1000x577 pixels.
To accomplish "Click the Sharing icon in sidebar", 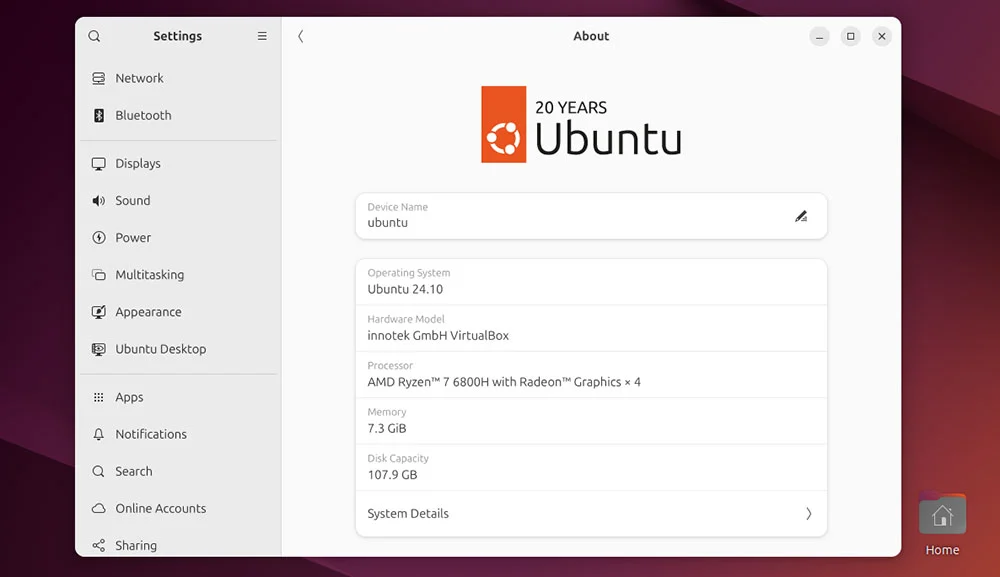I will 99,545.
